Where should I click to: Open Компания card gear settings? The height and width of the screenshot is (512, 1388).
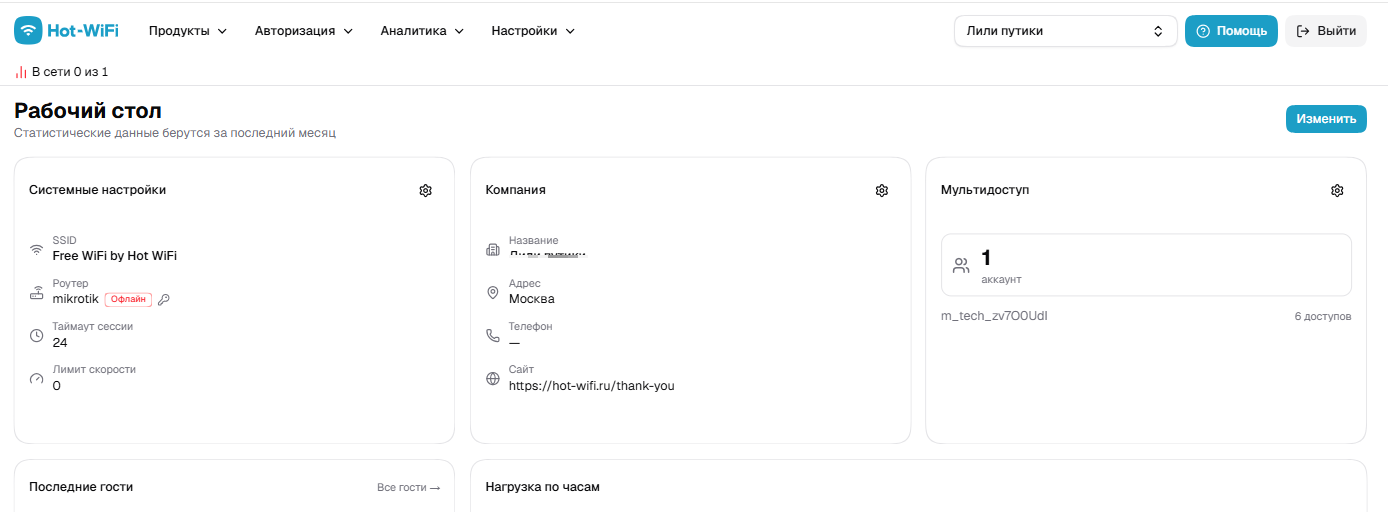(881, 190)
